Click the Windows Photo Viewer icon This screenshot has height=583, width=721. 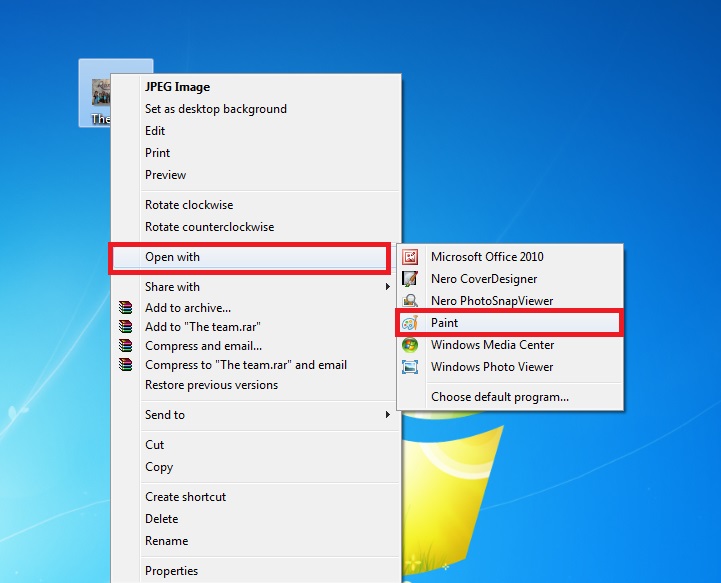click(x=409, y=367)
